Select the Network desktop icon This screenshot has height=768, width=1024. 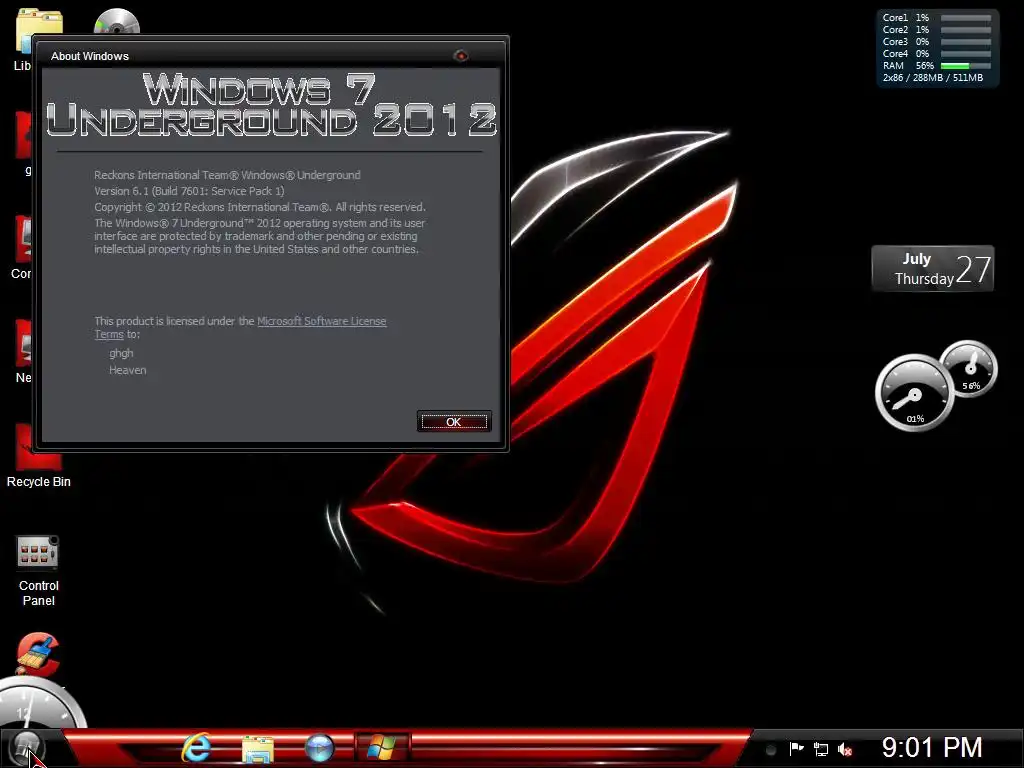click(24, 351)
